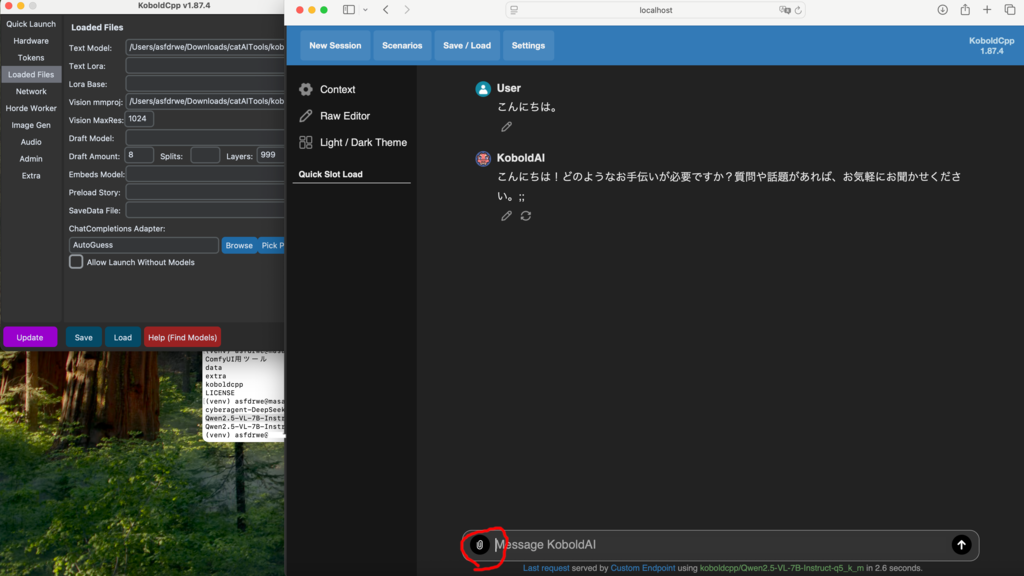Switch to Horde Worker tab
The width and height of the screenshot is (1024, 576).
pos(31,108)
